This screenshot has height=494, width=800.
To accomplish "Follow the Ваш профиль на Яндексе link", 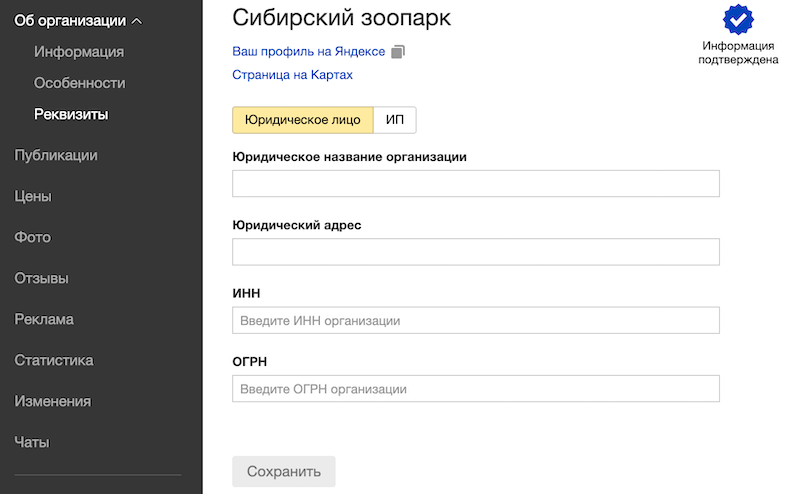I will (308, 52).
